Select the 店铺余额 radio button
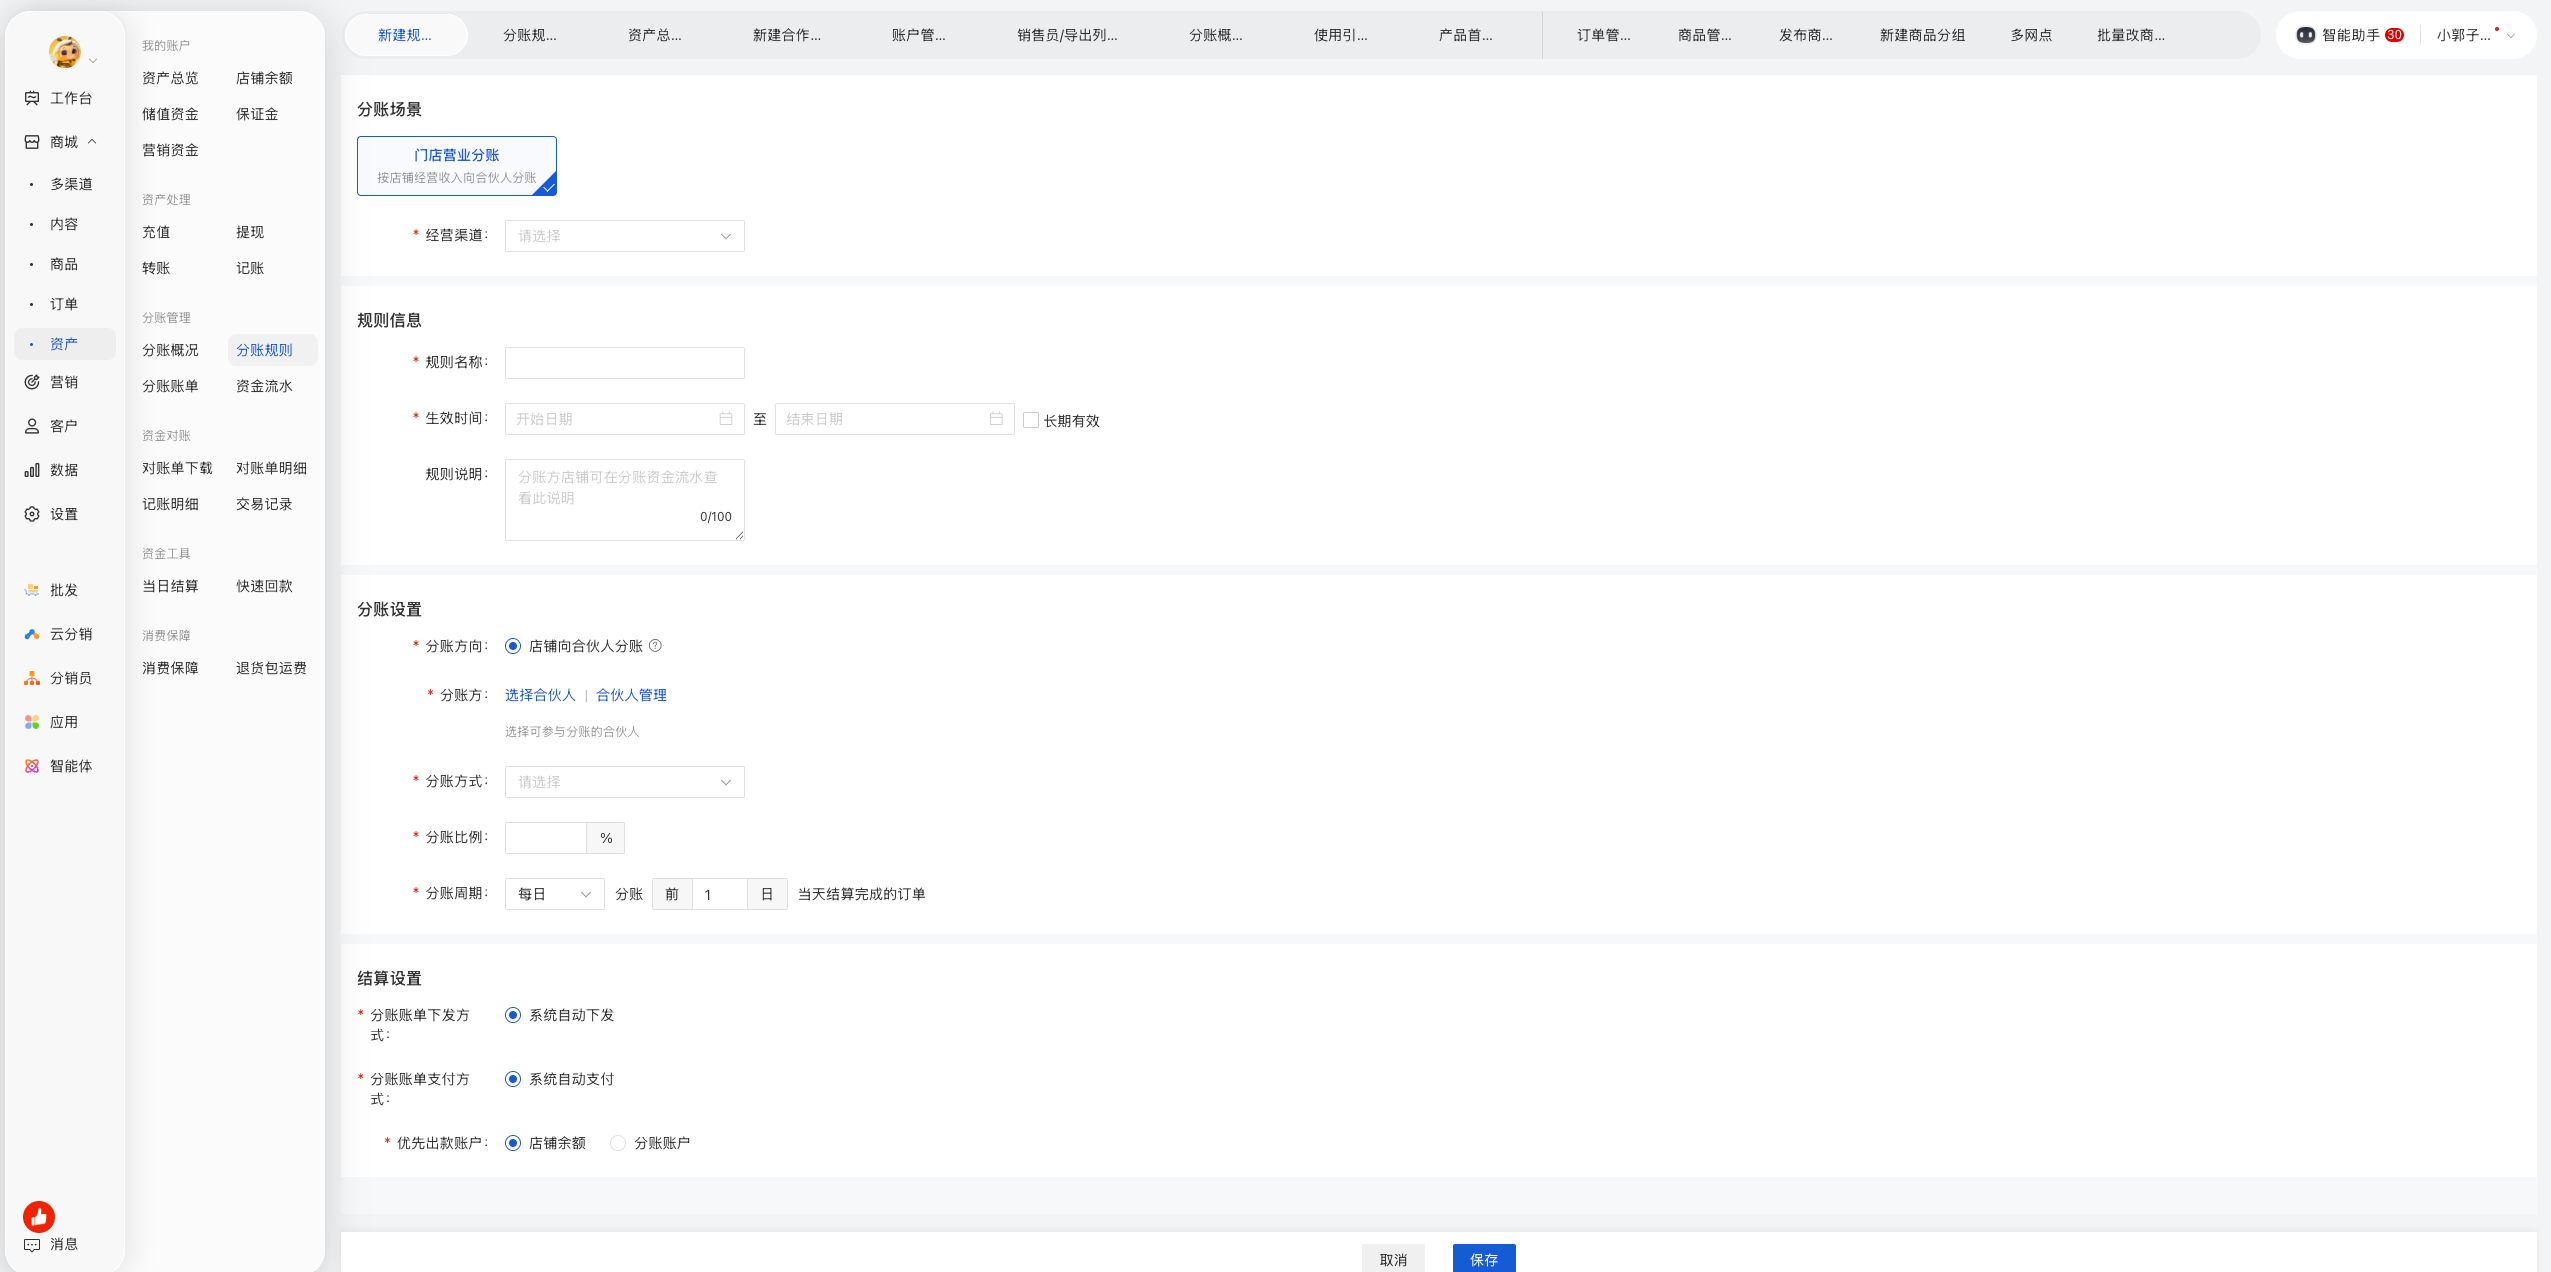 tap(513, 1143)
